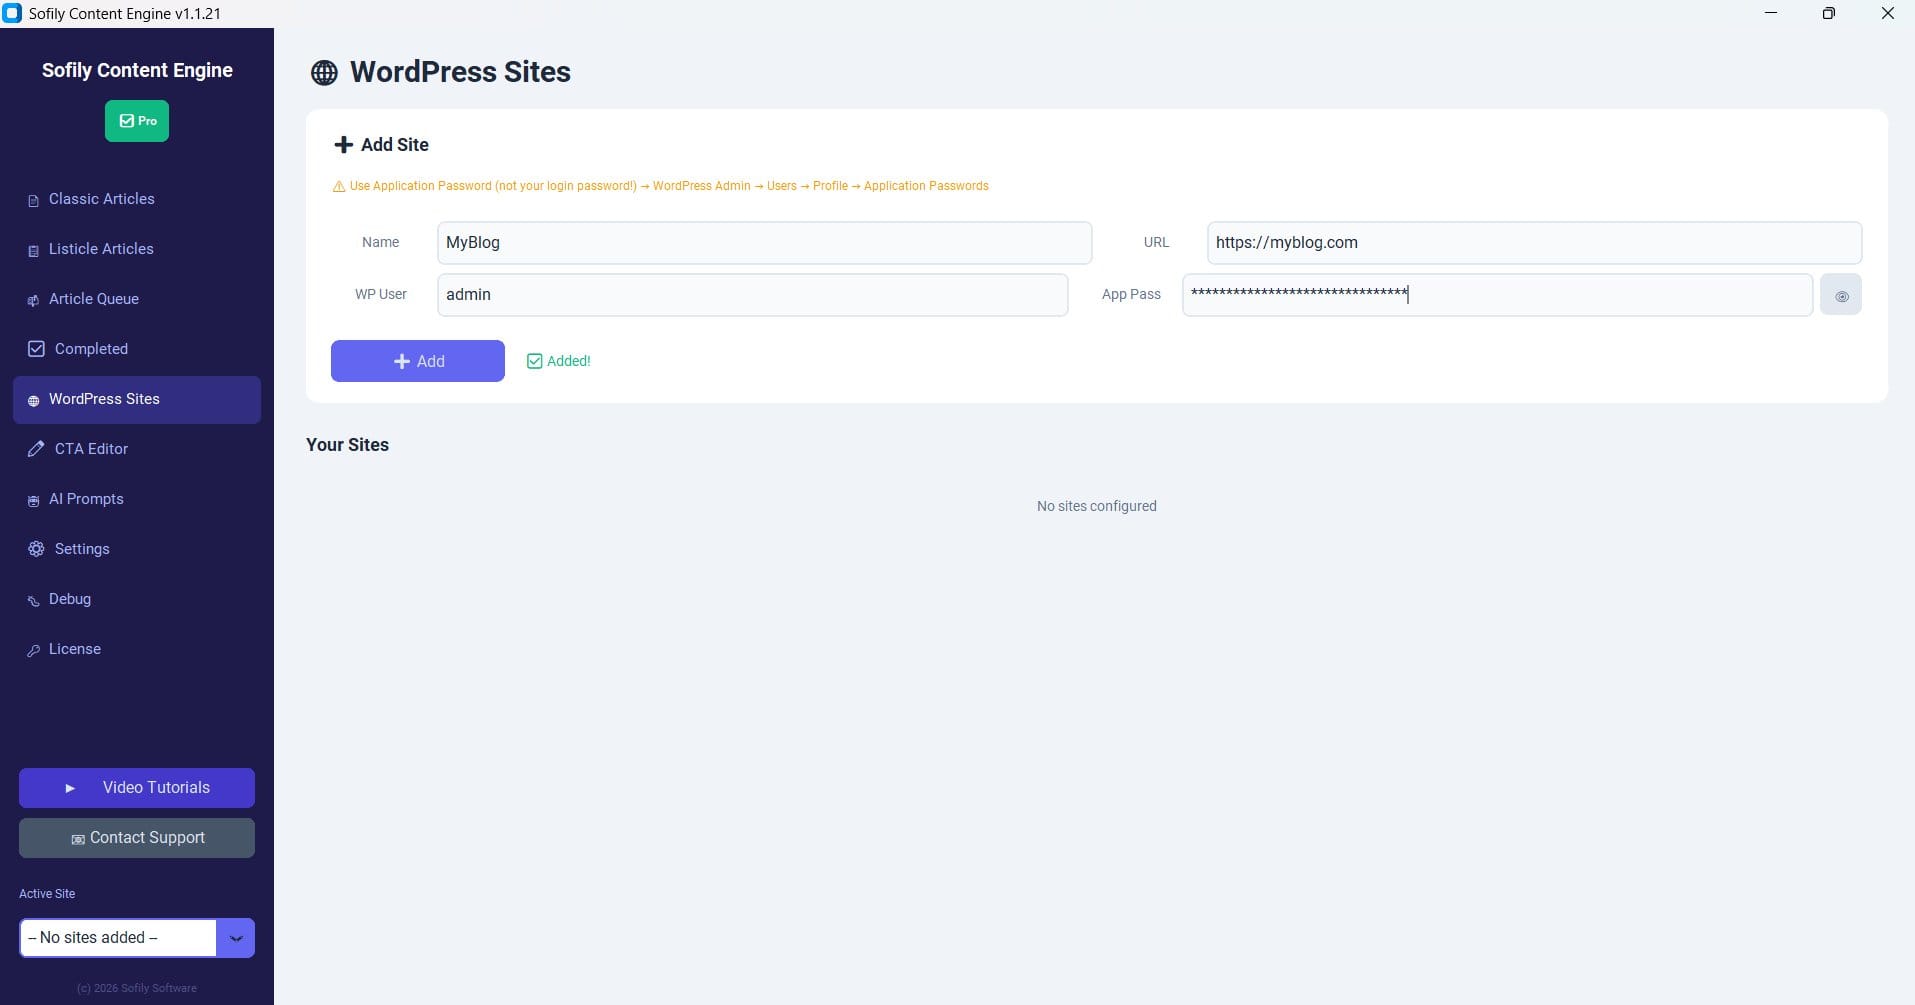
Task: Toggle App Pass visibility eye icon
Action: click(1841, 295)
